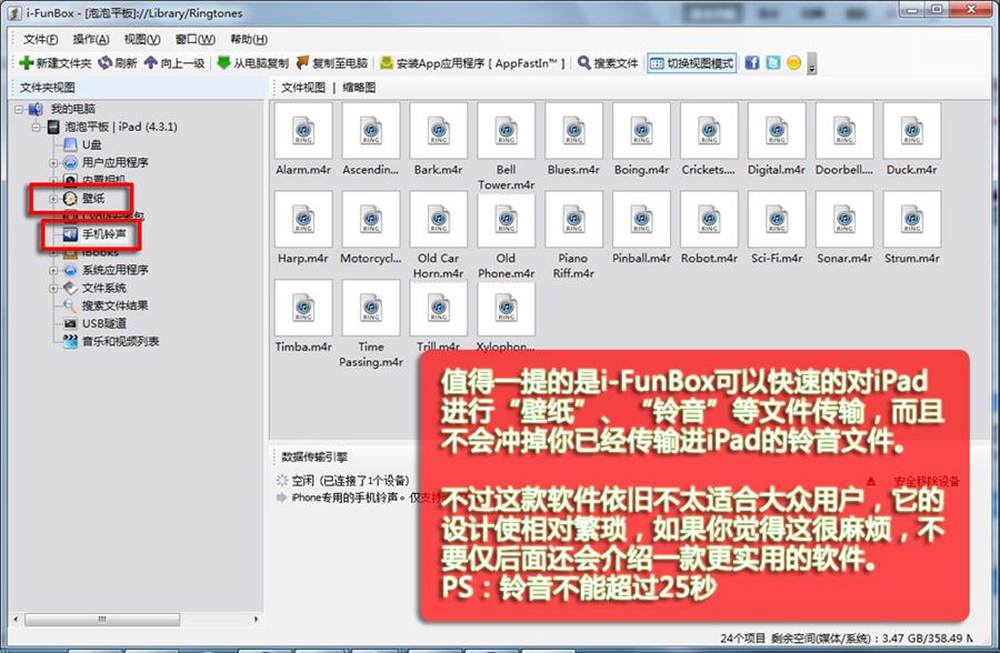This screenshot has width=1000, height=653.
Task: Open the 搜索文件 search tool
Action: [608, 63]
